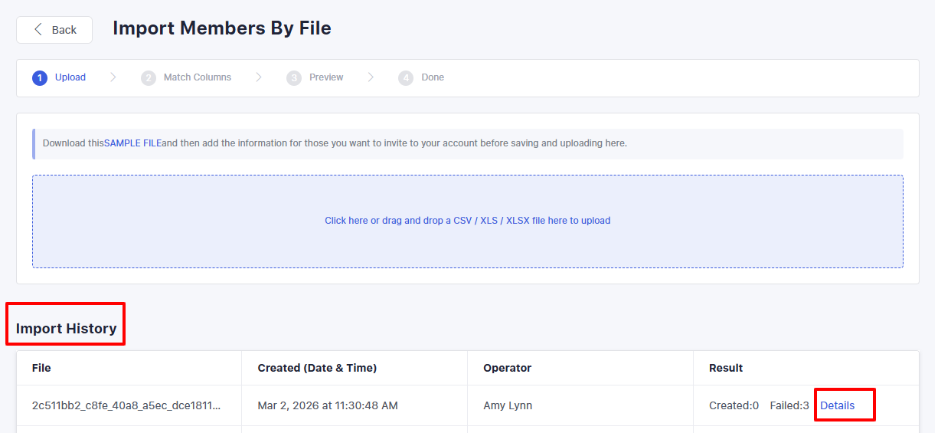Download the SAMPLE FILE link
Viewport: 936px width, 433px height.
[x=133, y=143]
